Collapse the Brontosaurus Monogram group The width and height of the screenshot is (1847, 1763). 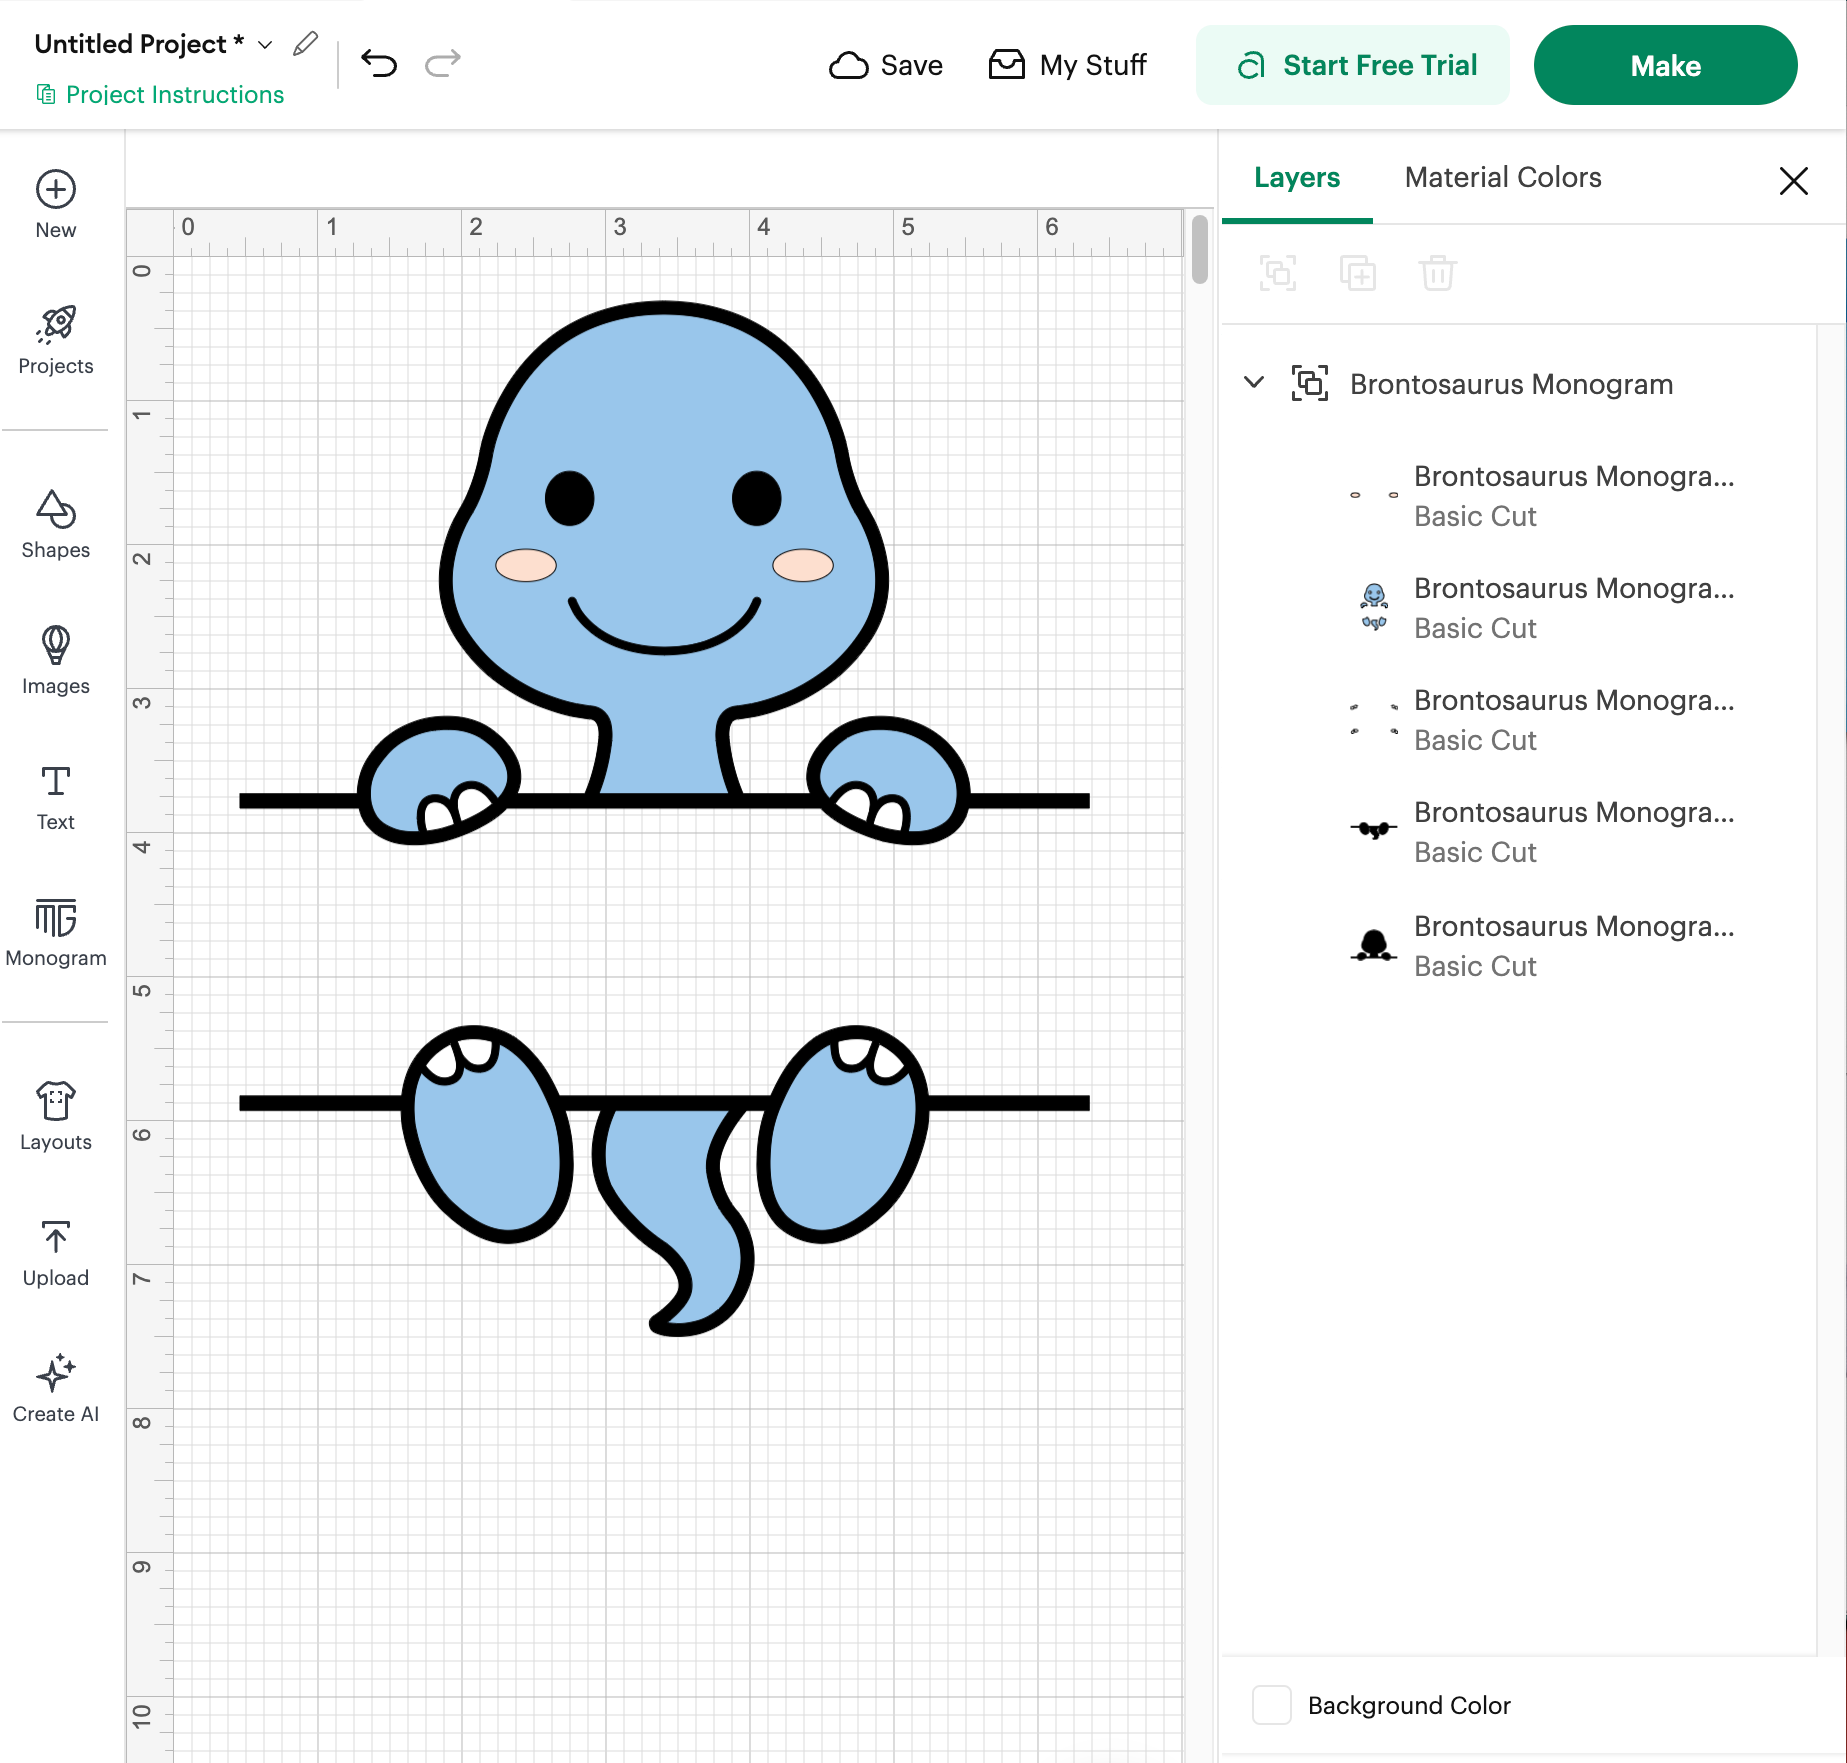pyautogui.click(x=1254, y=383)
